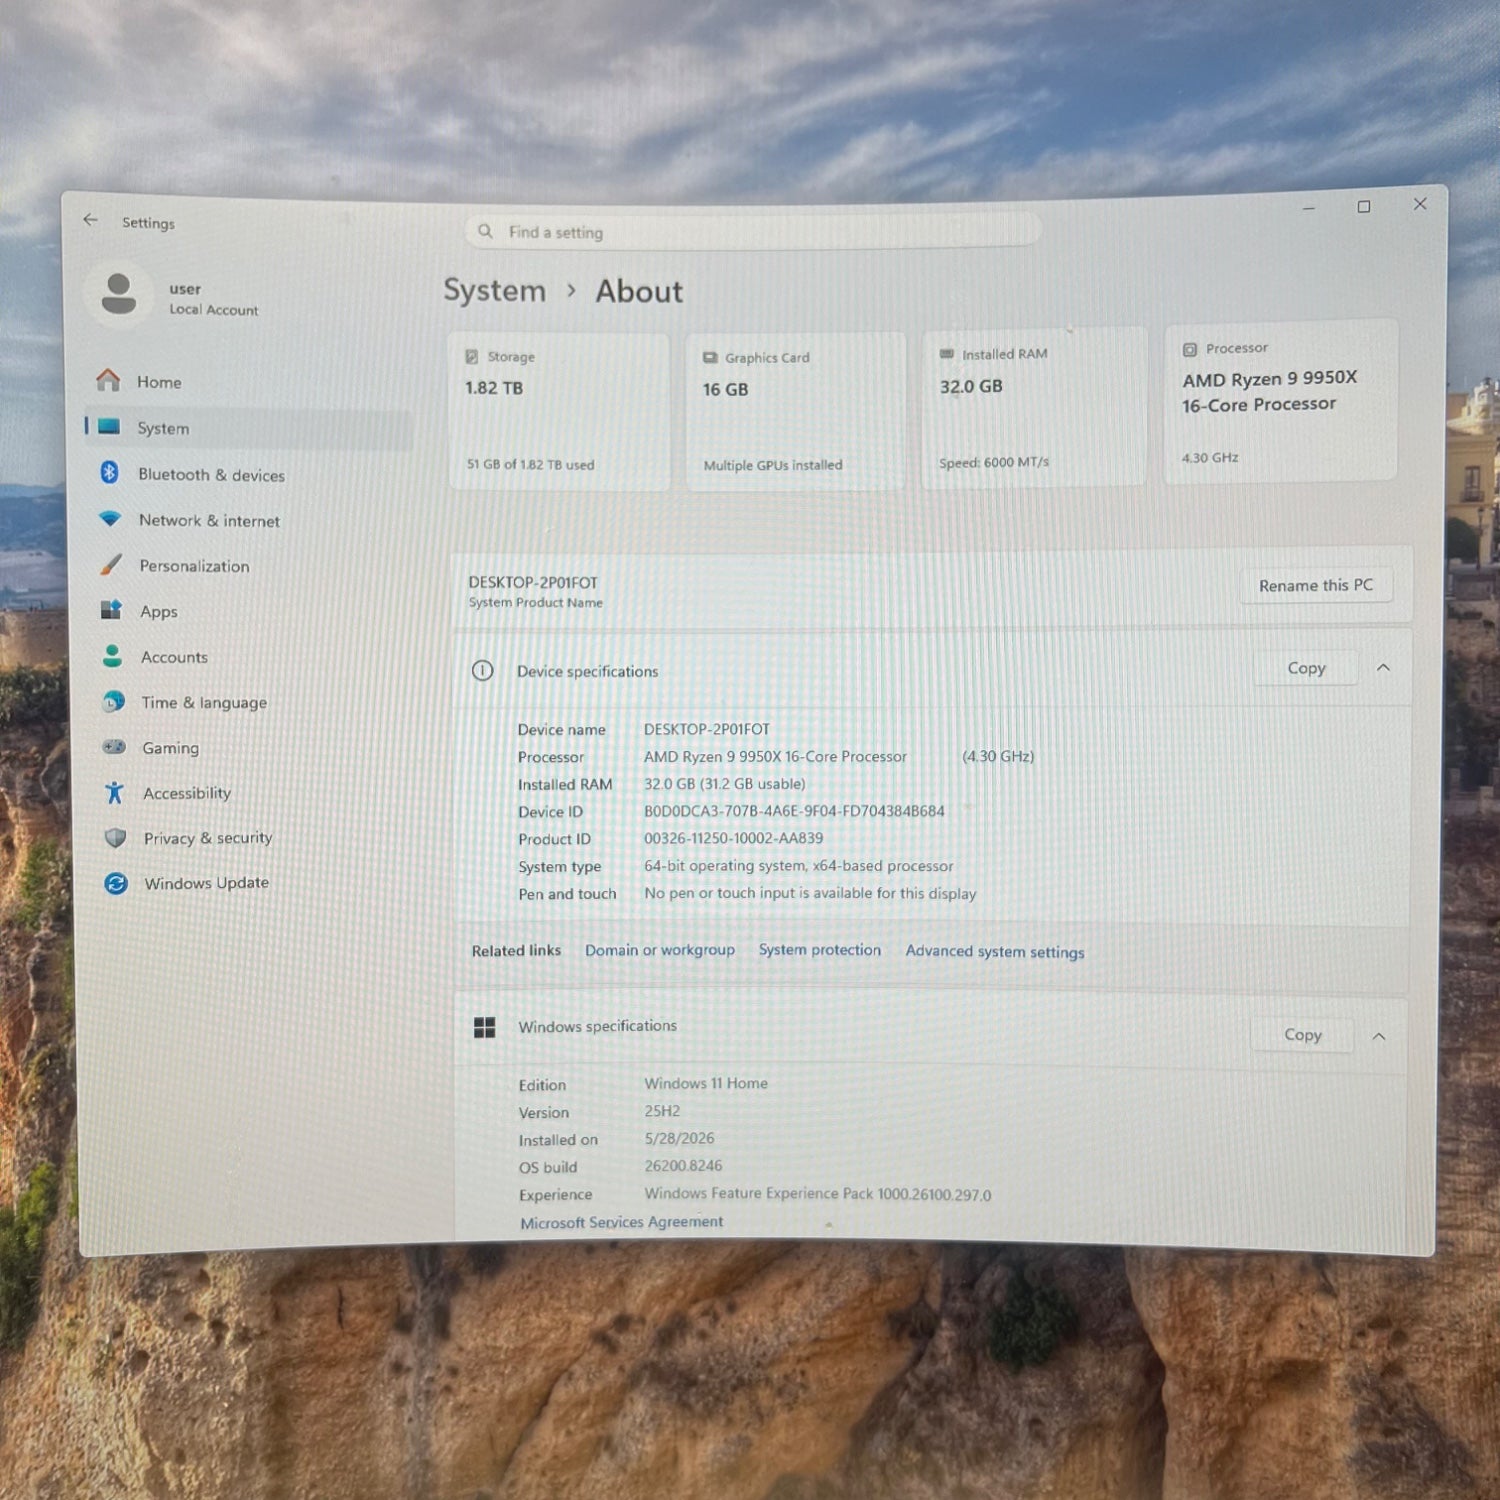Click the 32.0 GB (31.2 GB usable) value
Screen dimensions: 1500x1500
(725, 784)
